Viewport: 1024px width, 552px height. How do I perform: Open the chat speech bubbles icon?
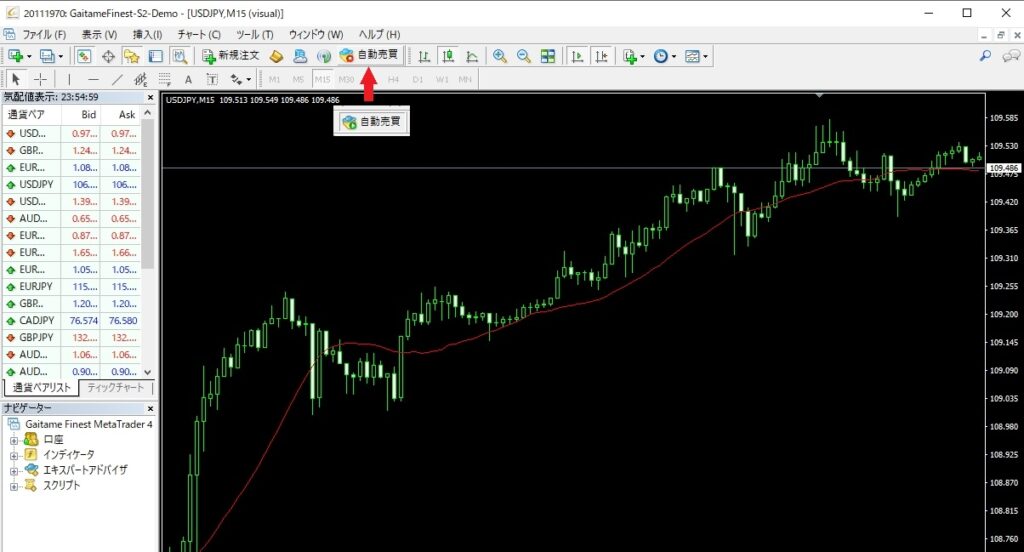1011,57
